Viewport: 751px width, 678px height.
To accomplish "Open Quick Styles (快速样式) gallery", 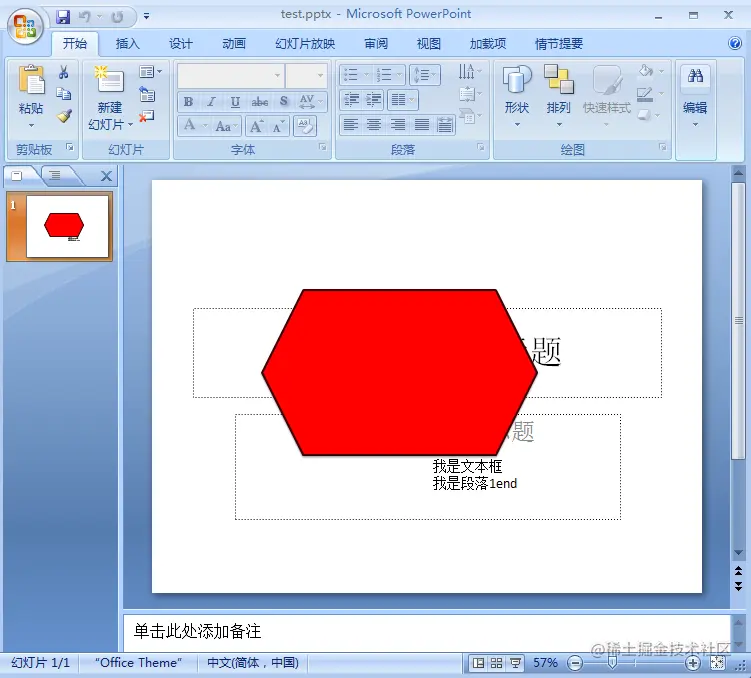I will [x=606, y=96].
